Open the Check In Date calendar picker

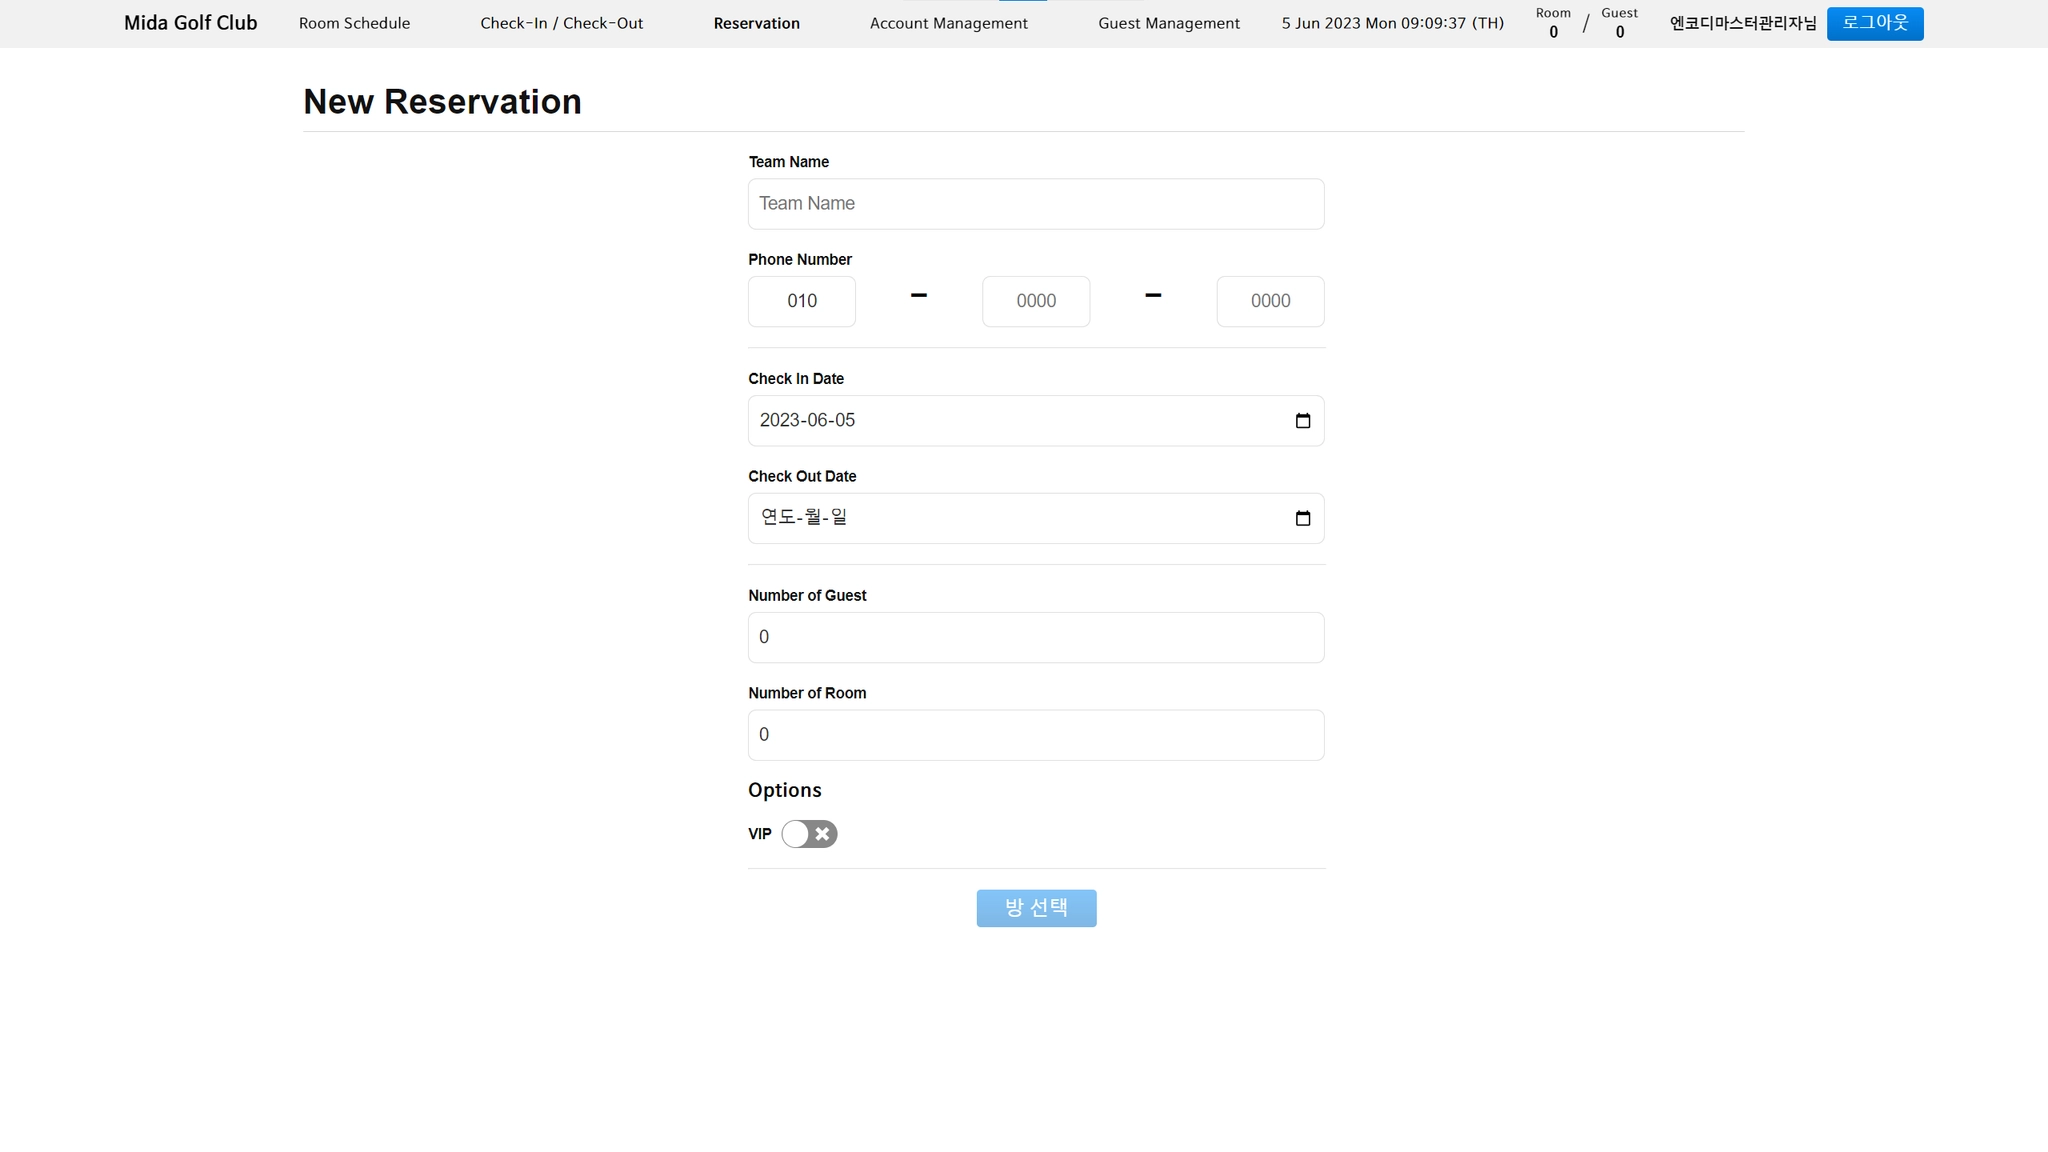click(1302, 421)
